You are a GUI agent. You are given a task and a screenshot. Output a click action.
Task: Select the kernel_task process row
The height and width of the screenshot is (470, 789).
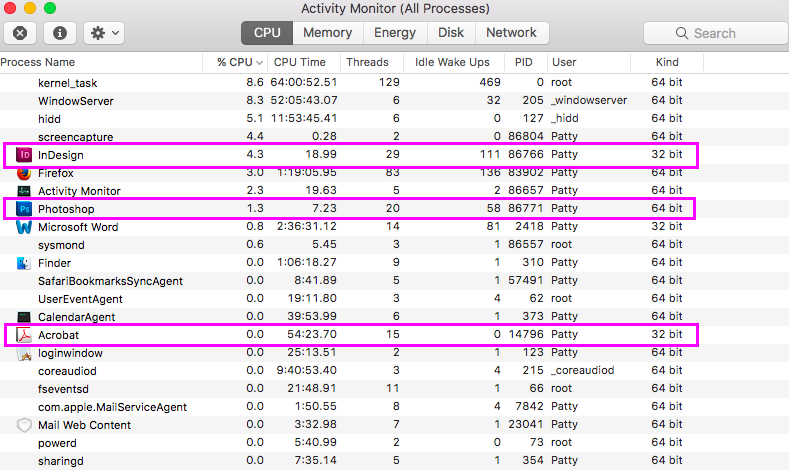(394, 83)
